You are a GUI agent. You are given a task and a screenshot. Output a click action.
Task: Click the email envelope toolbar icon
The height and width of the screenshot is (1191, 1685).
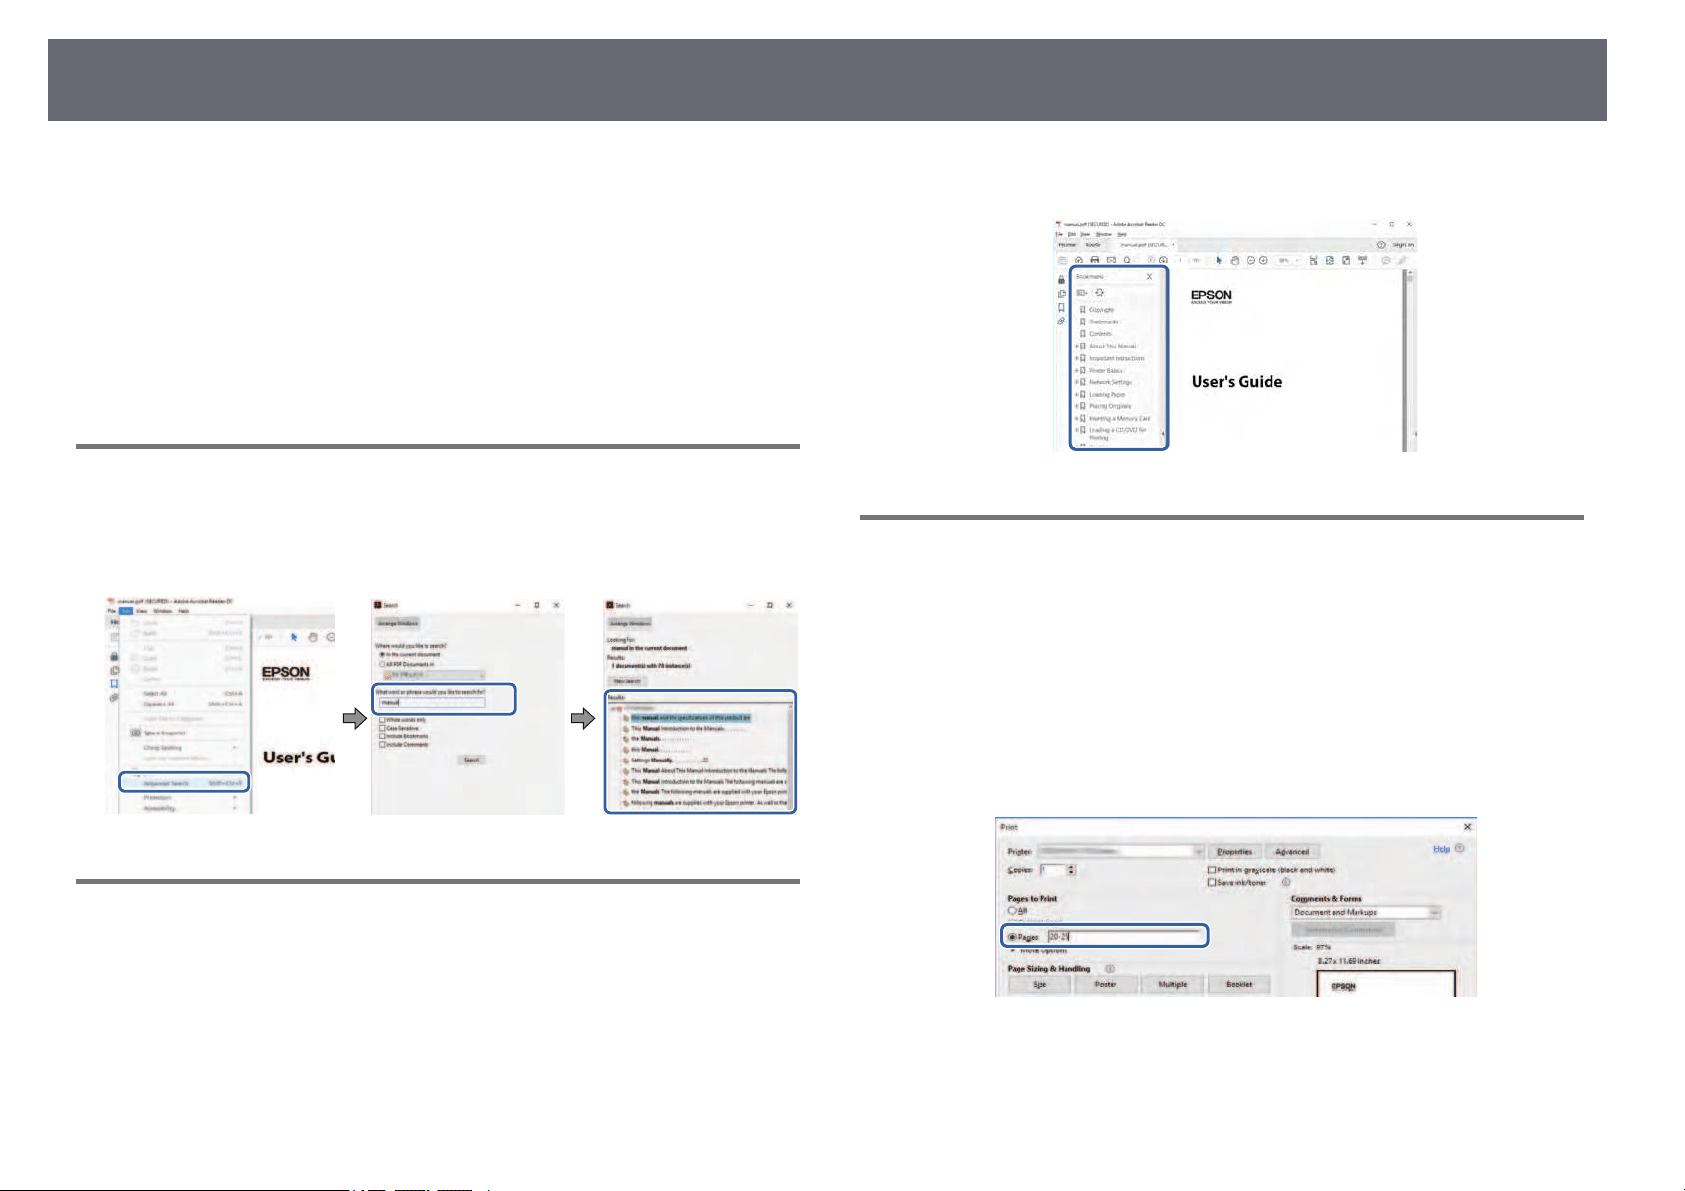1111,260
